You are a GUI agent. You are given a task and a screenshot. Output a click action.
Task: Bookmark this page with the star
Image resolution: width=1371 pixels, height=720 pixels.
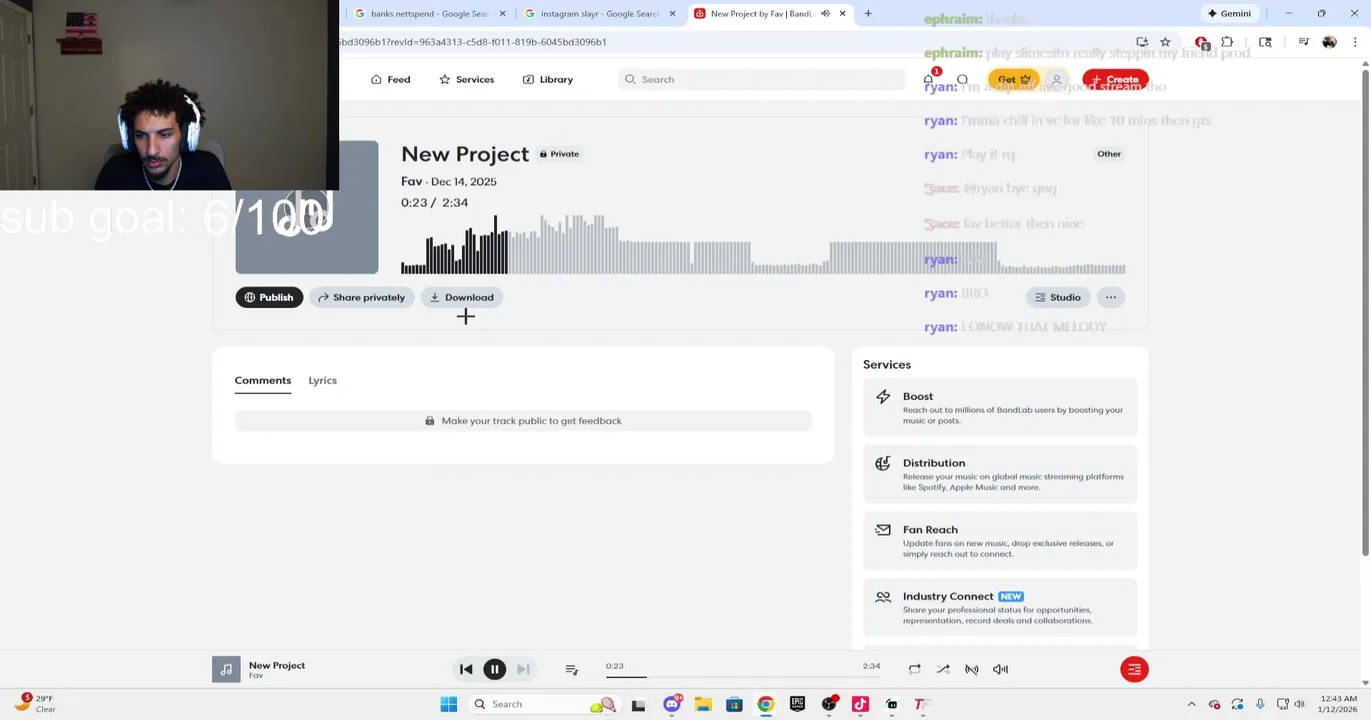(1165, 42)
